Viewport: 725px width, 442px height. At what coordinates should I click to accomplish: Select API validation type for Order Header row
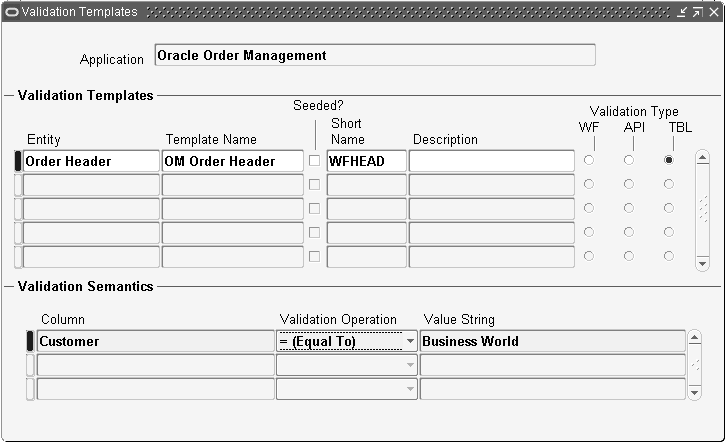(x=629, y=160)
